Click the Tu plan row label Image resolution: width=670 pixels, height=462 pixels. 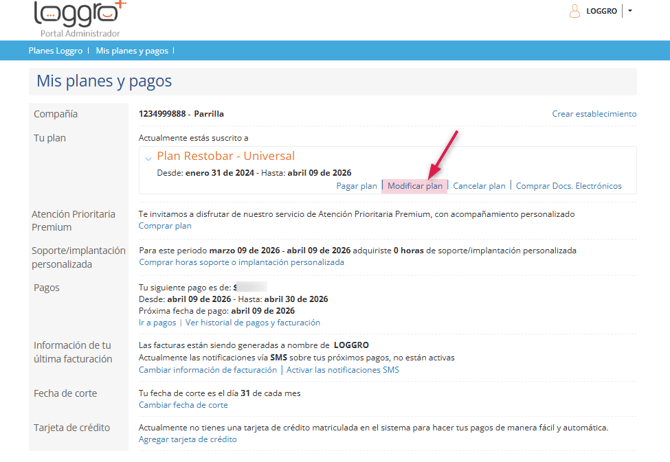[x=50, y=138]
